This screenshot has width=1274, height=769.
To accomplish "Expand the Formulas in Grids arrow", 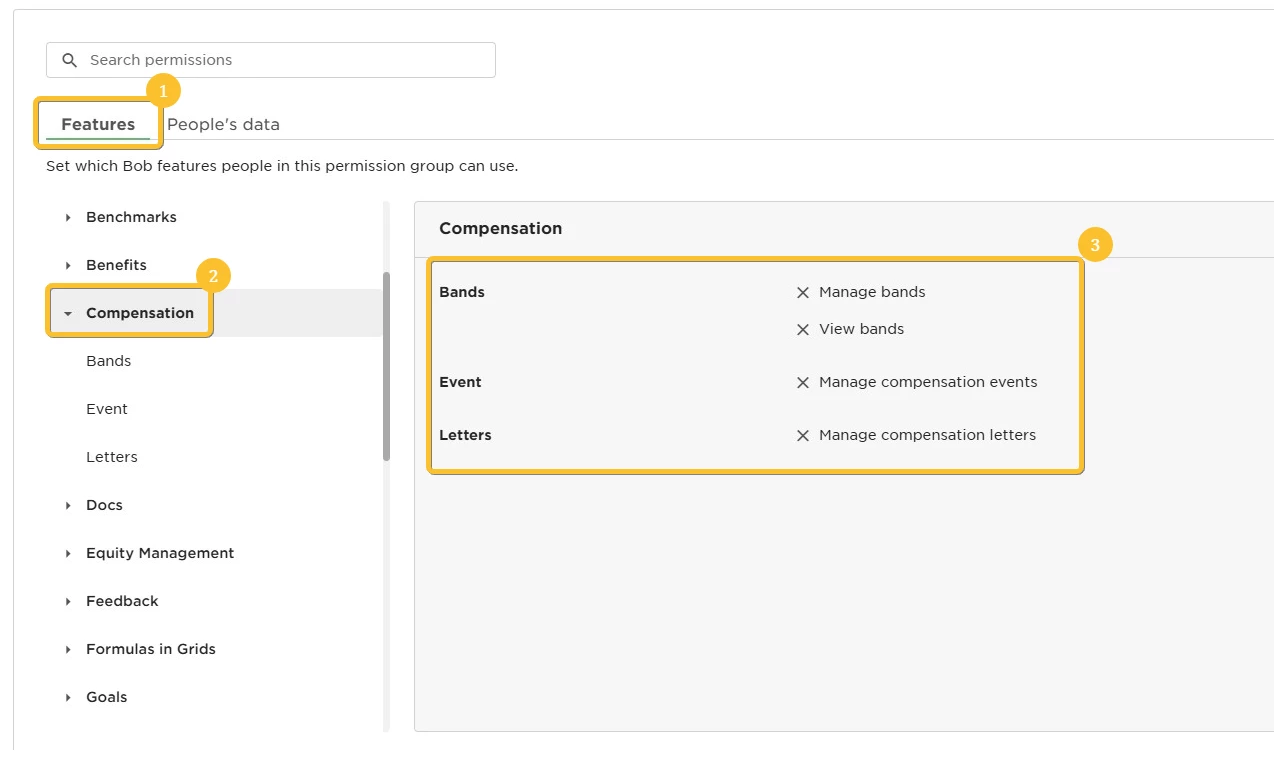I will tap(68, 649).
